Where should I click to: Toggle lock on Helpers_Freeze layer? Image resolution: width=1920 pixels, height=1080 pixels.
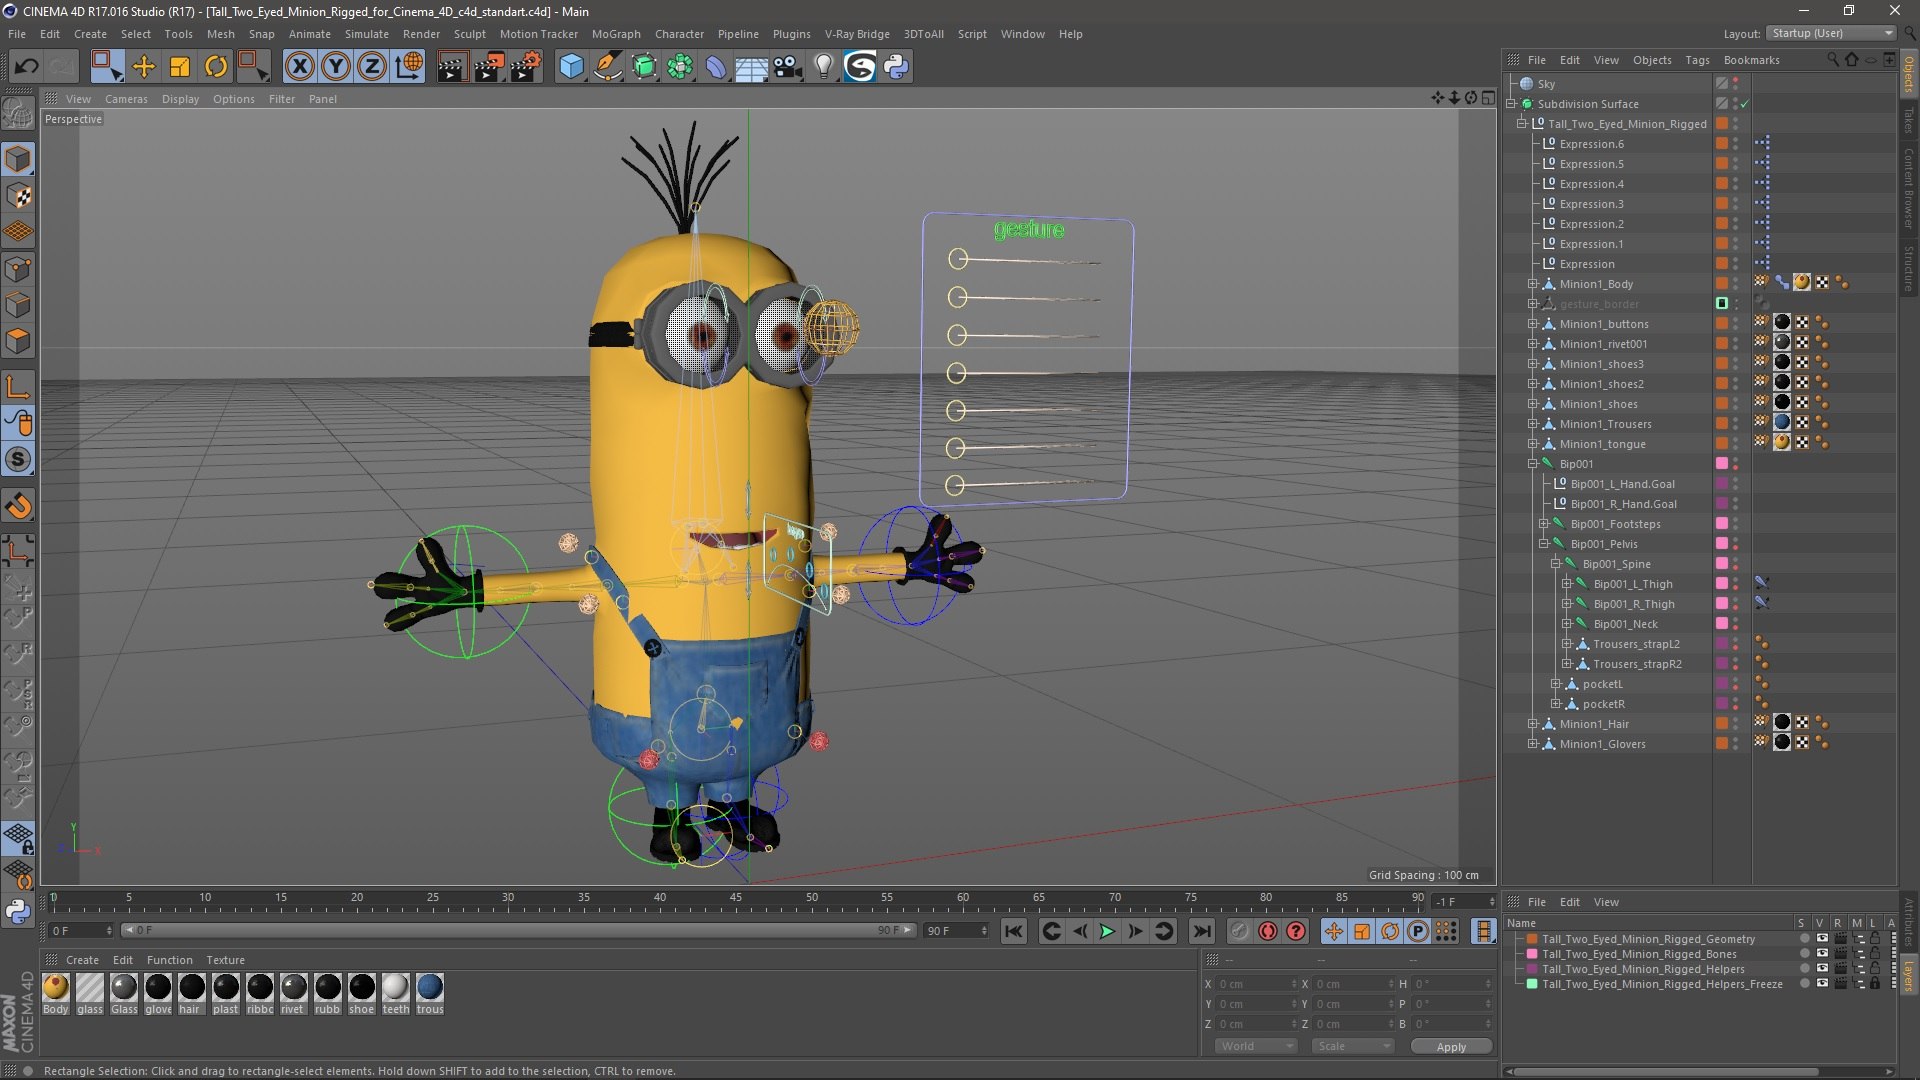tap(1875, 984)
